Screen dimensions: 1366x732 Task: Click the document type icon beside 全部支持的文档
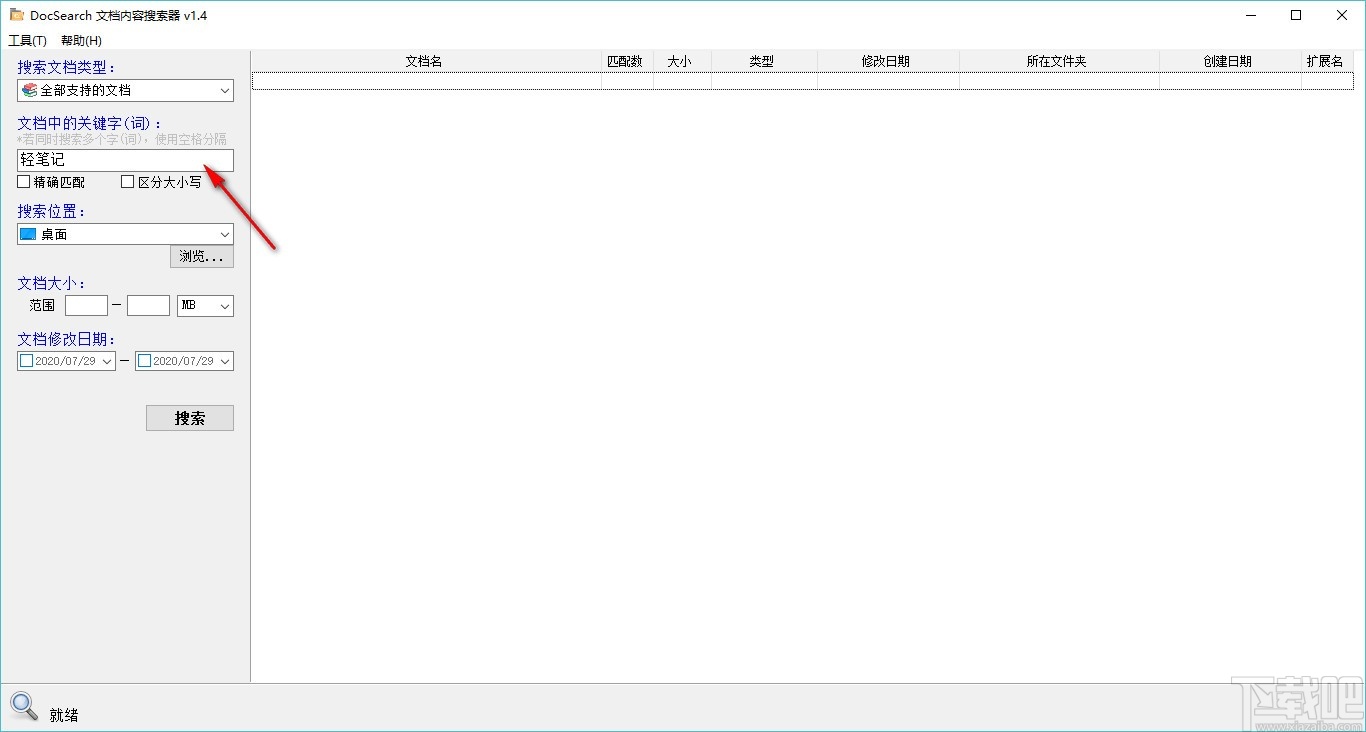pyautogui.click(x=27, y=90)
